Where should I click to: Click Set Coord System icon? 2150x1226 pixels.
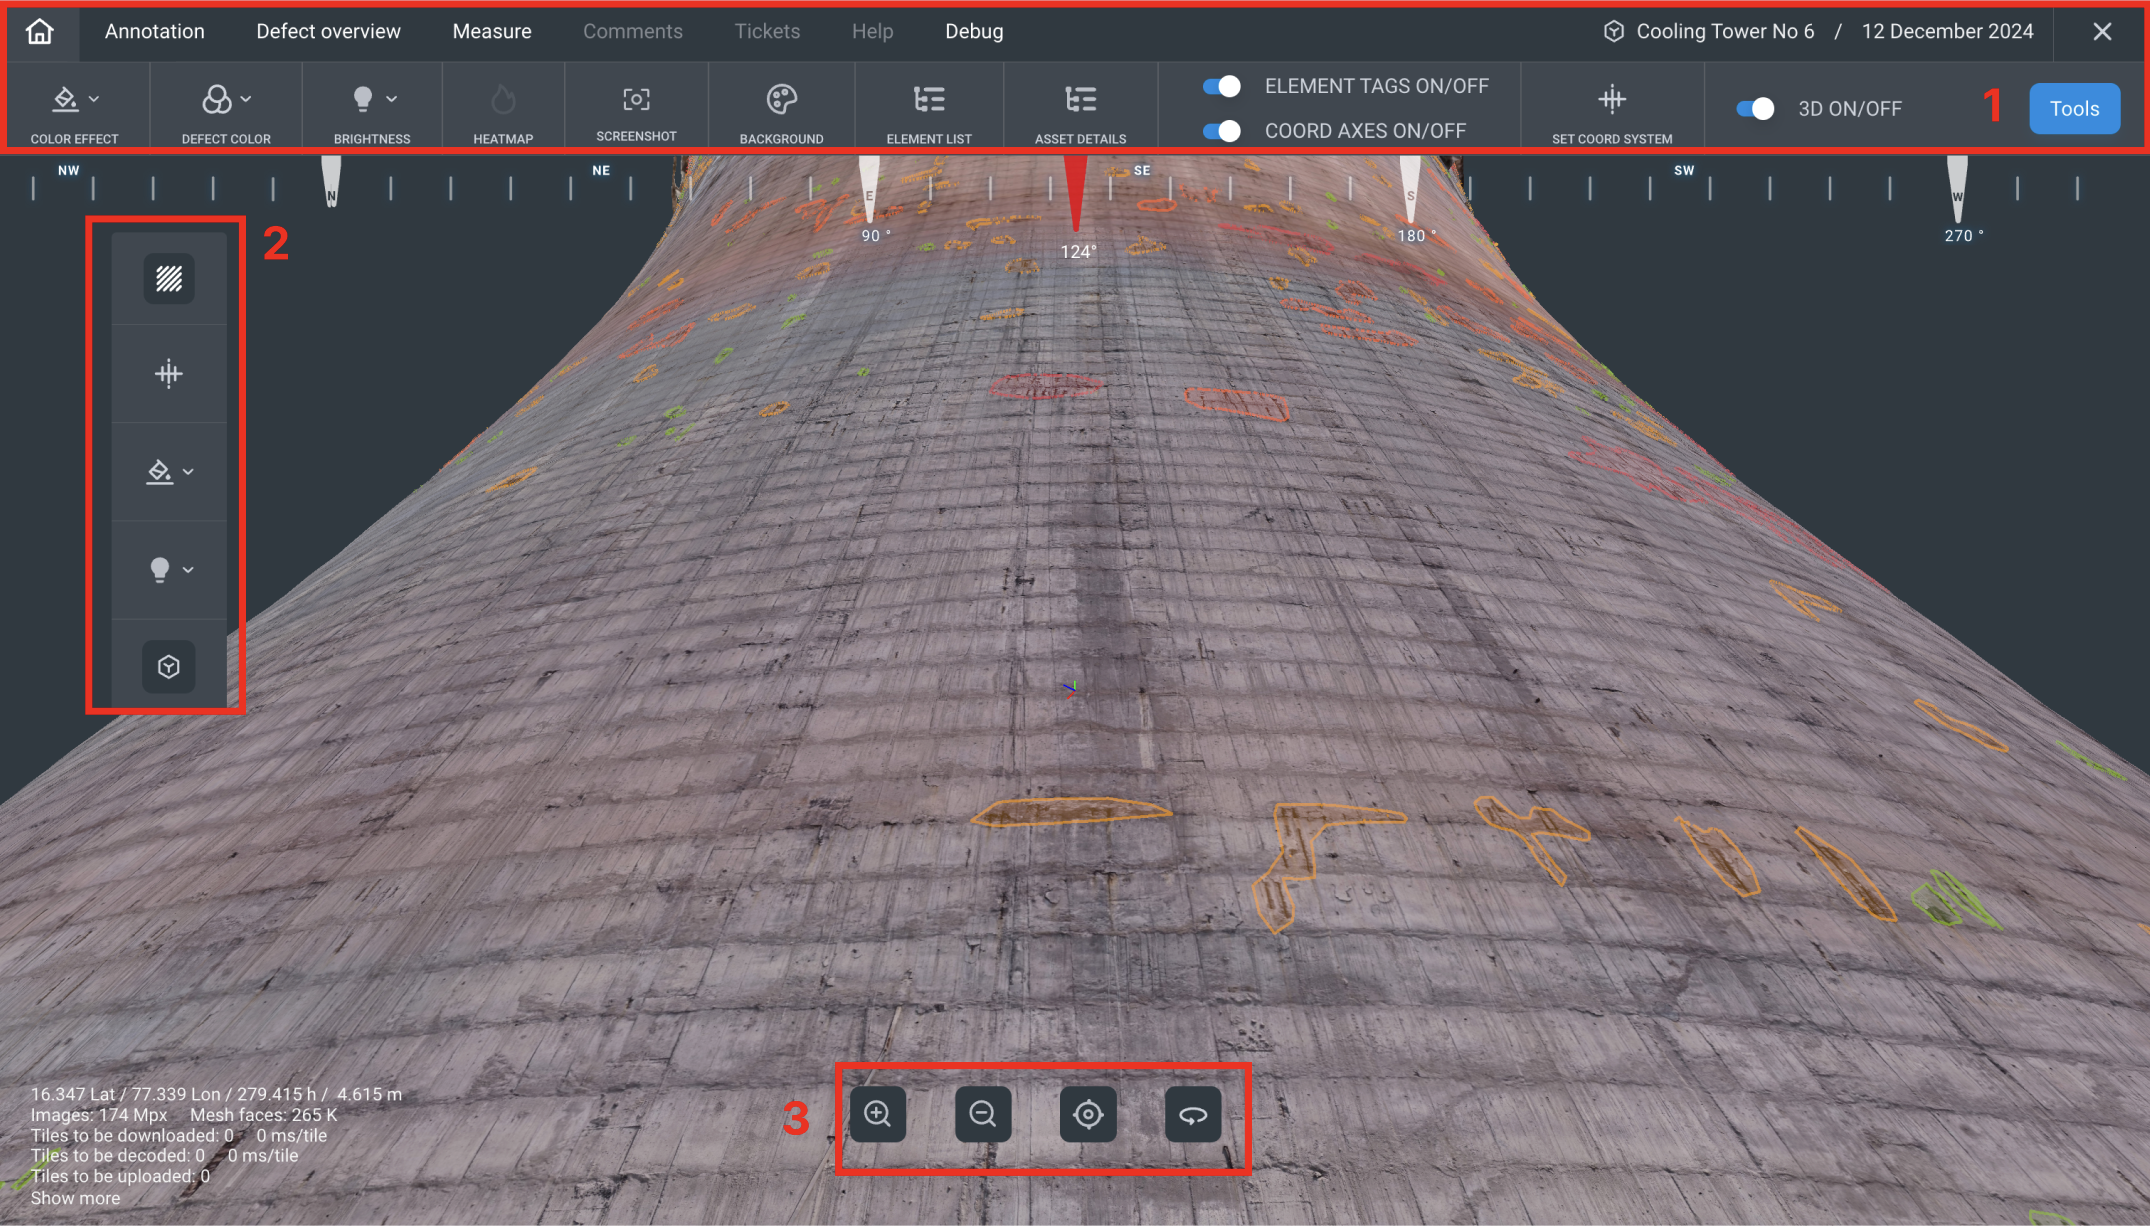coord(1611,100)
